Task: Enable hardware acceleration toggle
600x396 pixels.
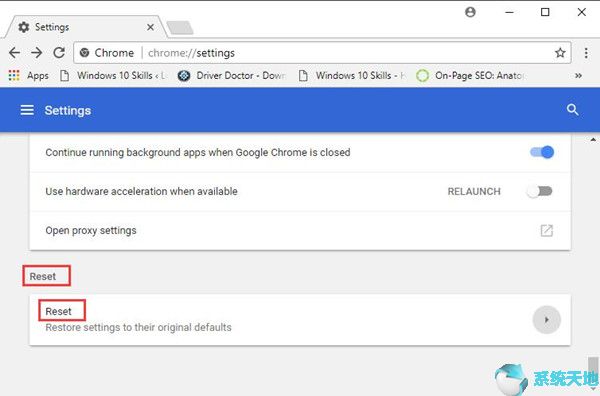Action: (x=540, y=191)
